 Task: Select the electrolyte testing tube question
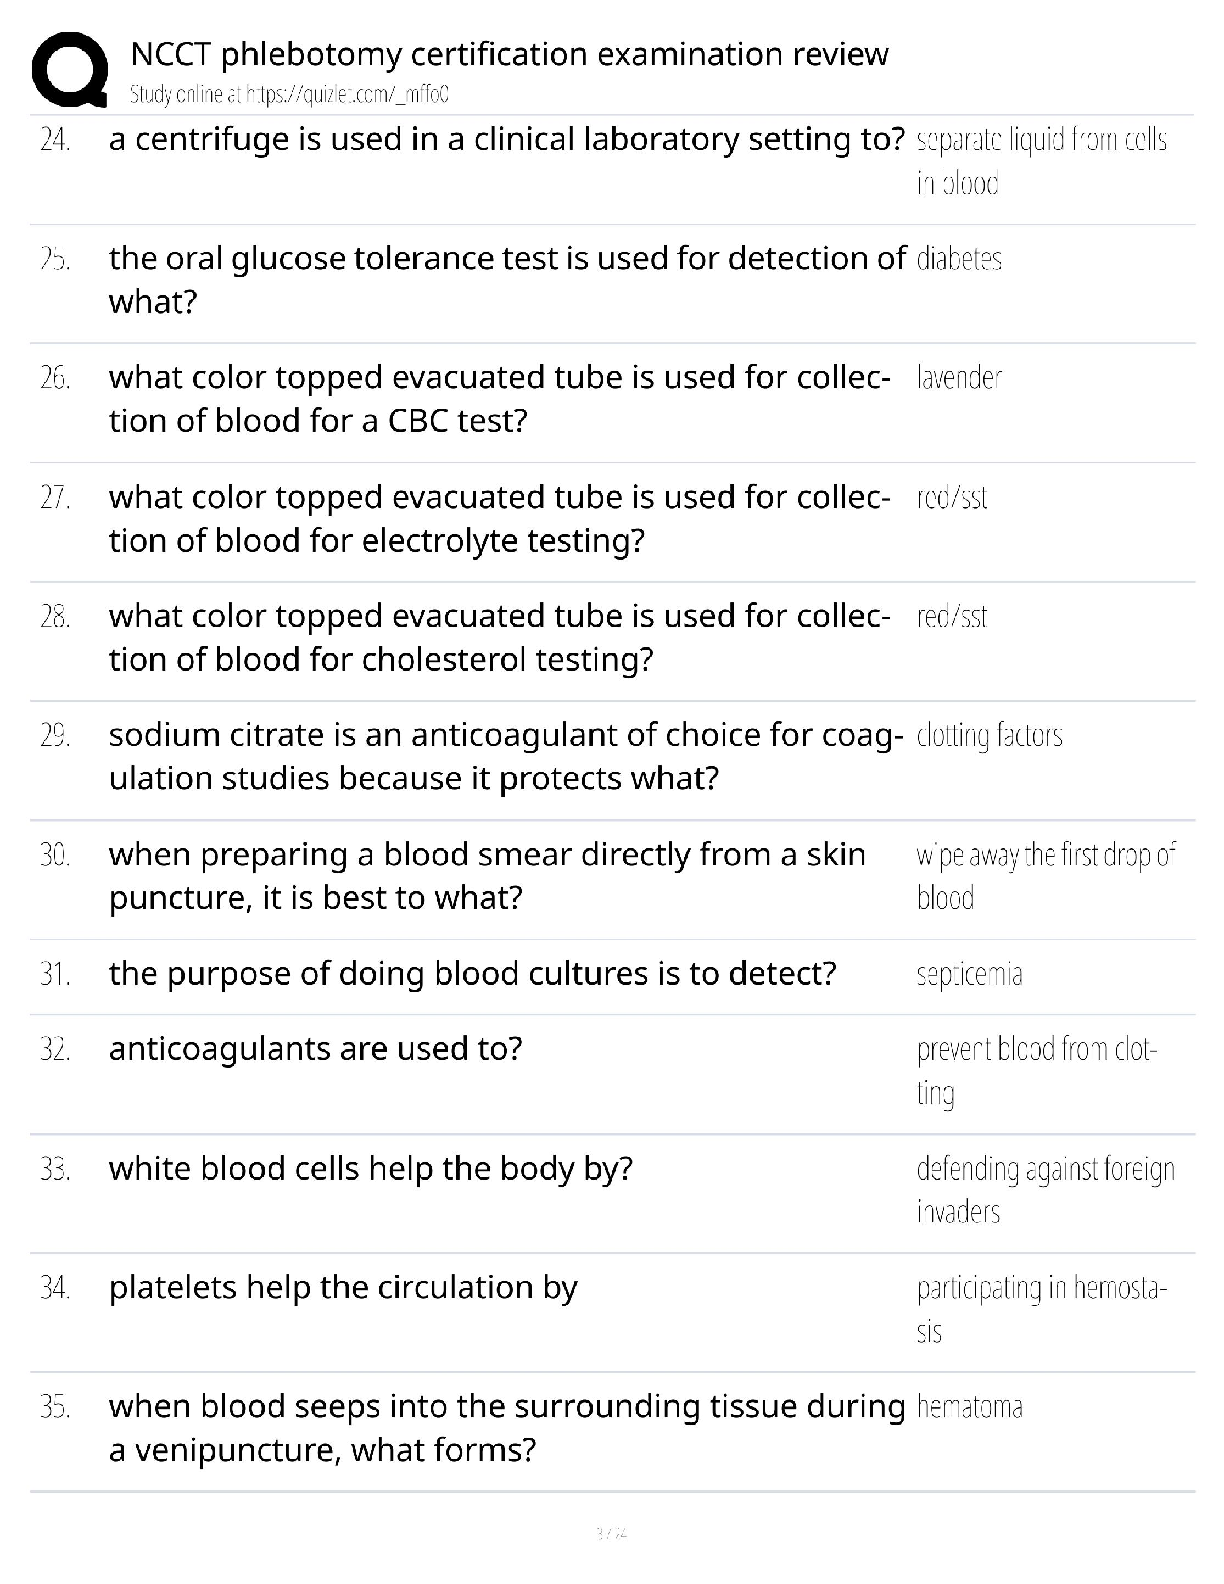coord(500,518)
